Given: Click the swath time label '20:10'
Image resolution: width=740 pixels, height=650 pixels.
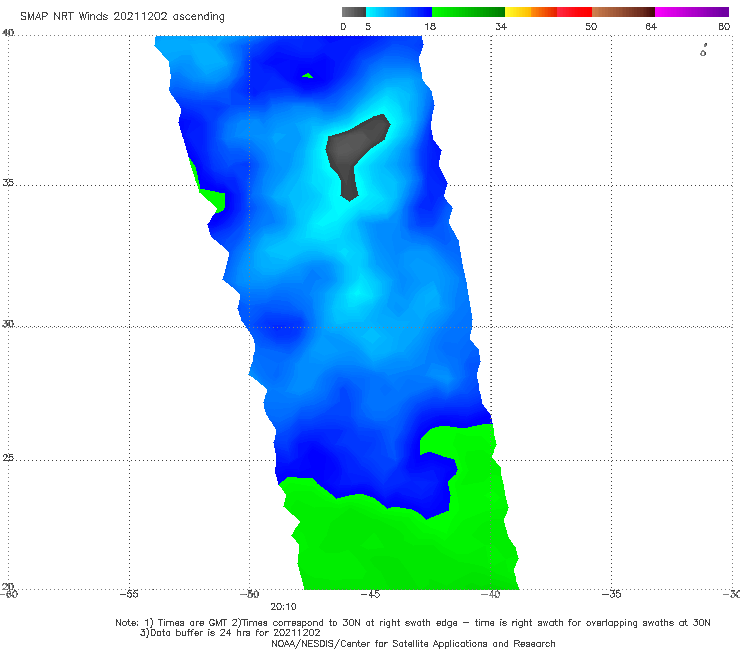Looking at the screenshot, I should (x=283, y=607).
